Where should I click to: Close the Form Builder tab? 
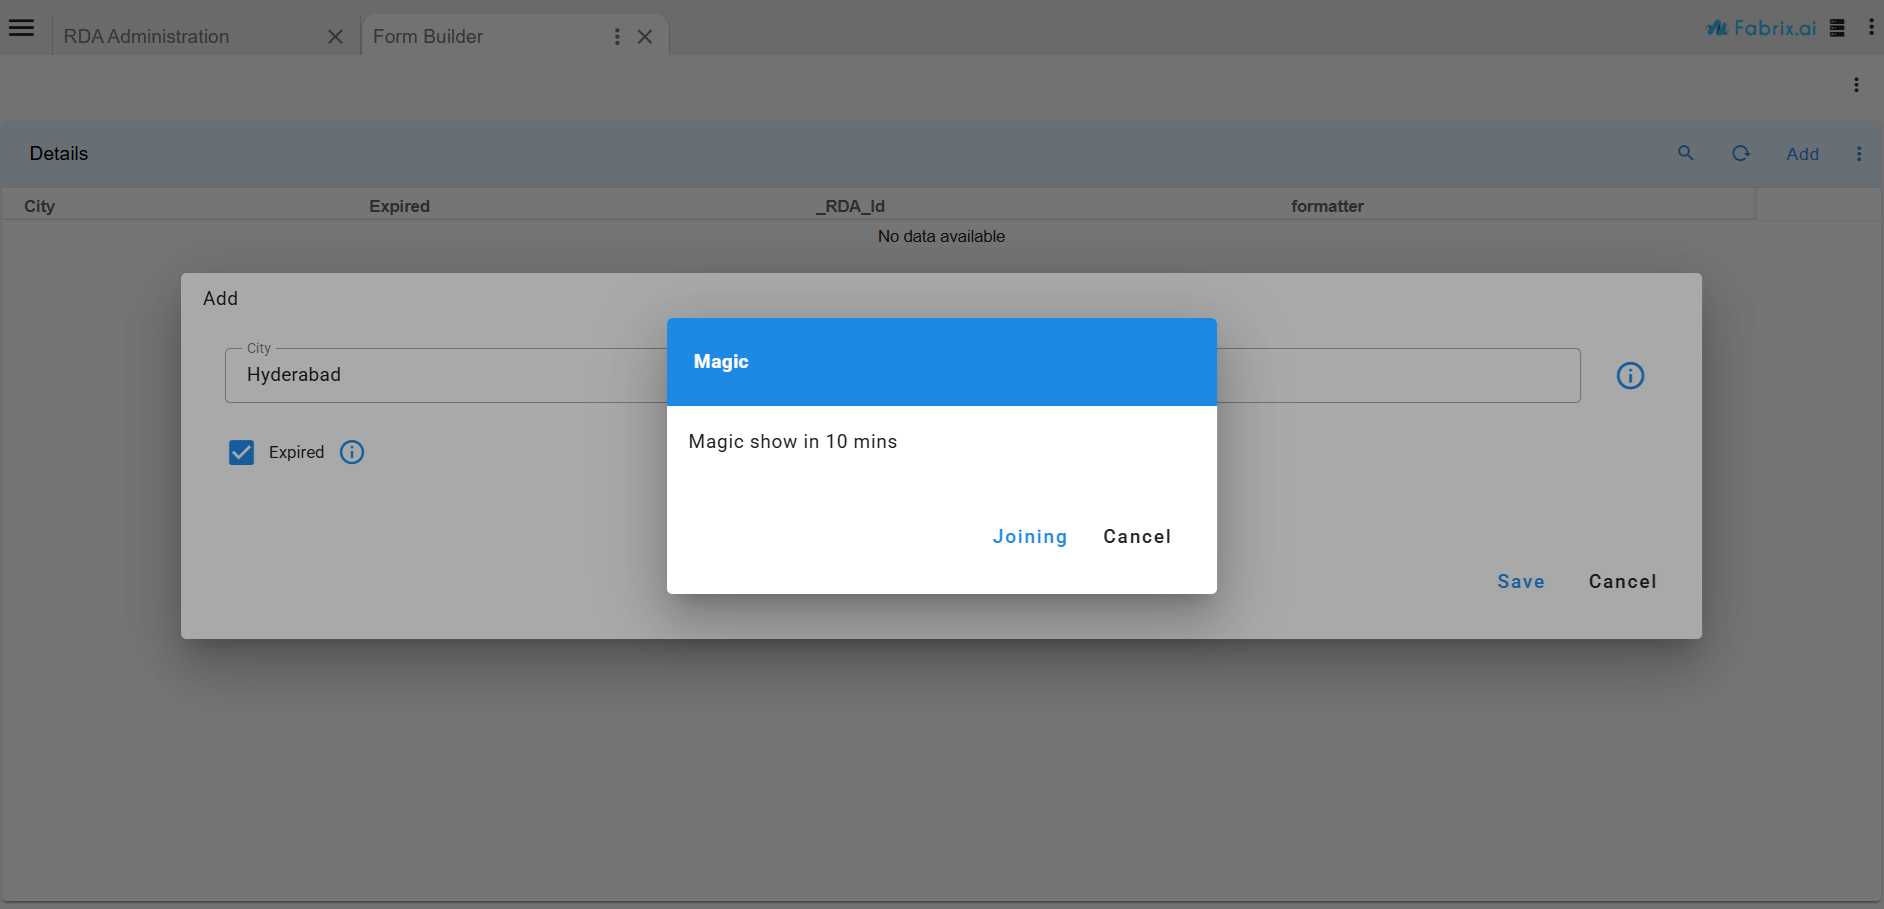[x=645, y=37]
